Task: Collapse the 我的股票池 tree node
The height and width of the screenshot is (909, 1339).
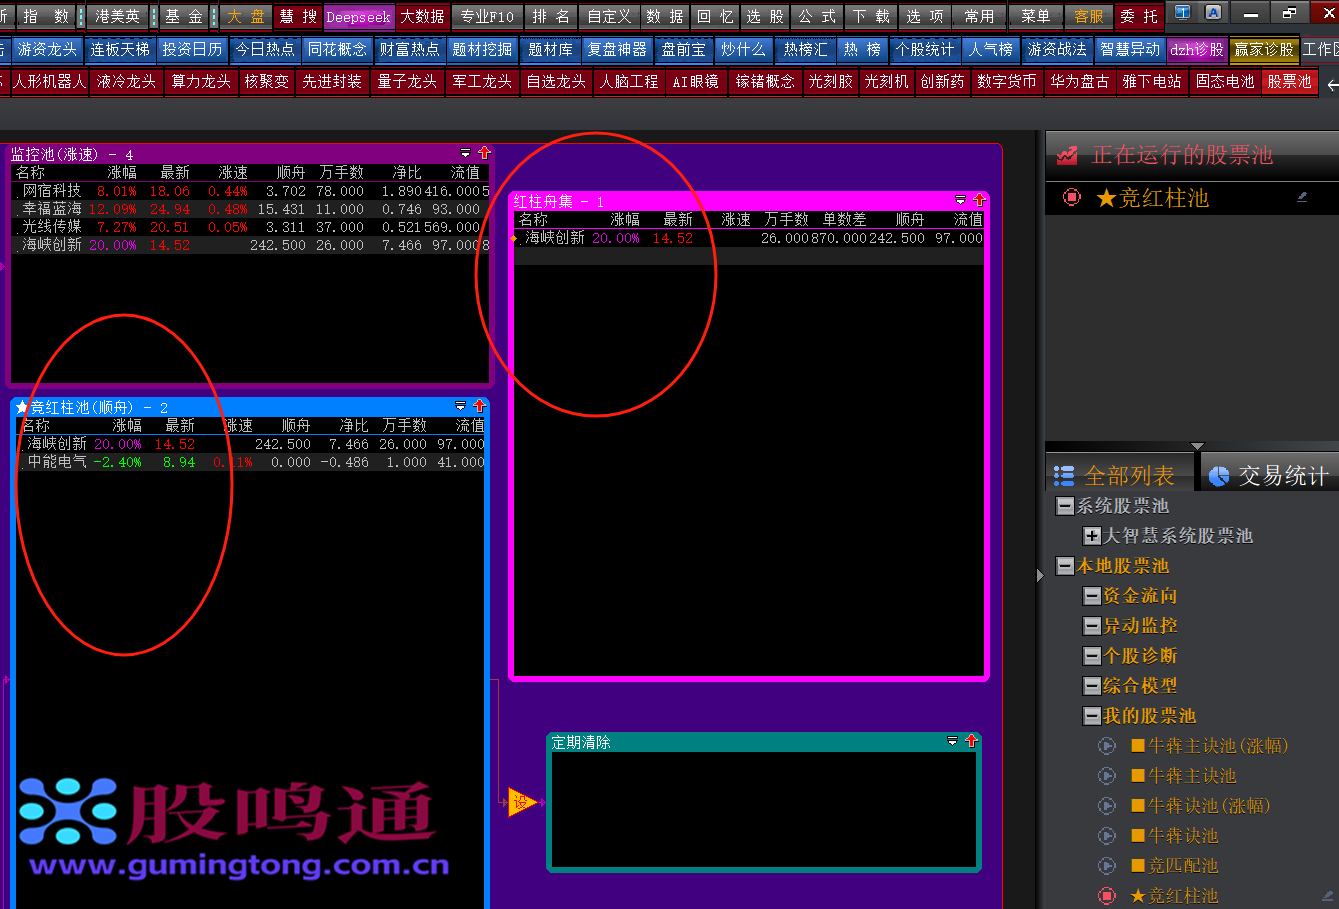Action: tap(1092, 716)
